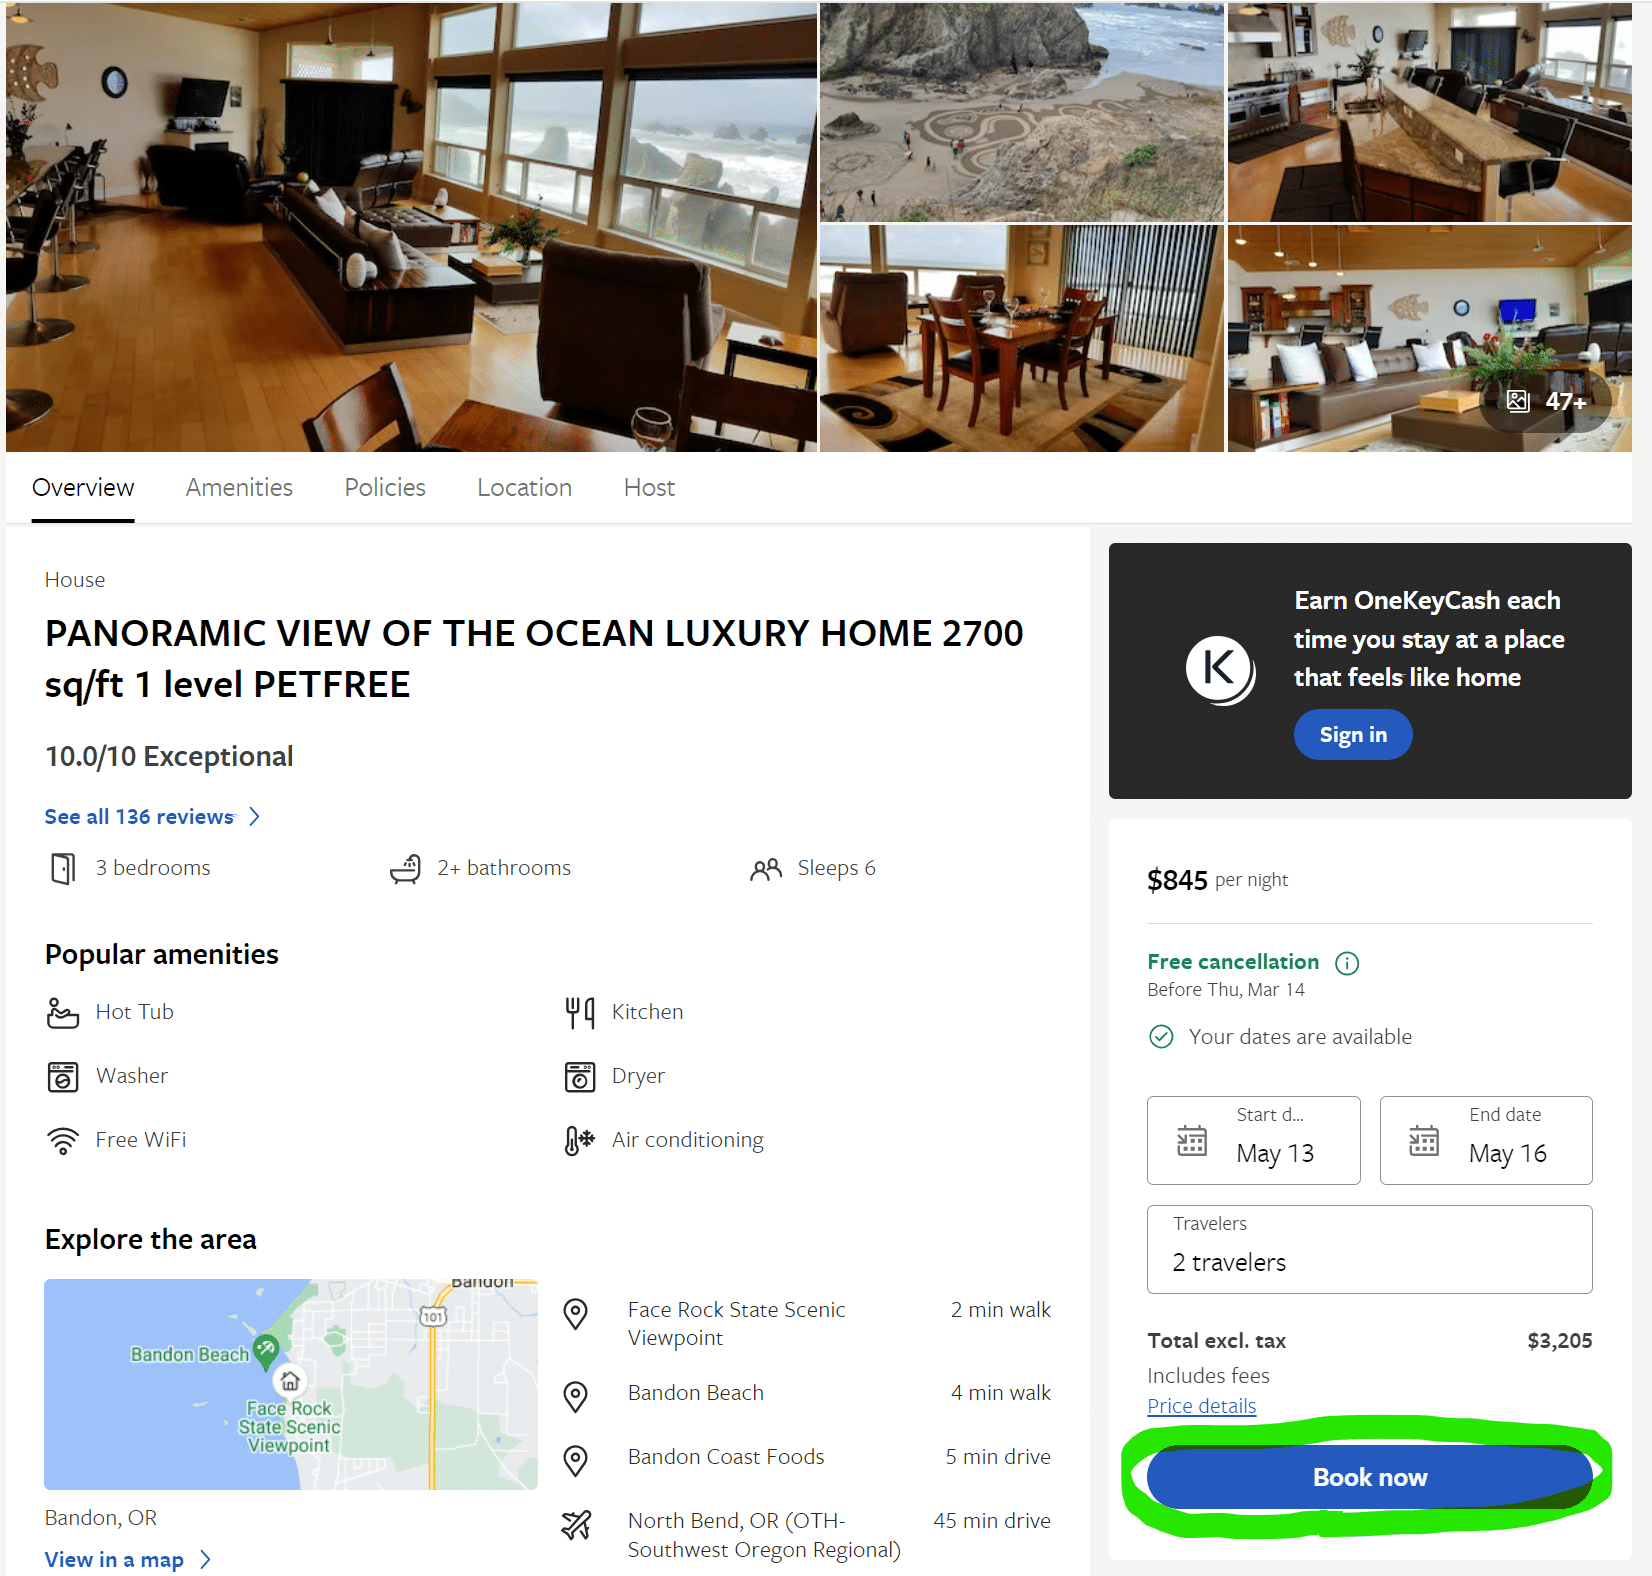Open the Price details link
This screenshot has height=1576, width=1652.
(x=1201, y=1406)
